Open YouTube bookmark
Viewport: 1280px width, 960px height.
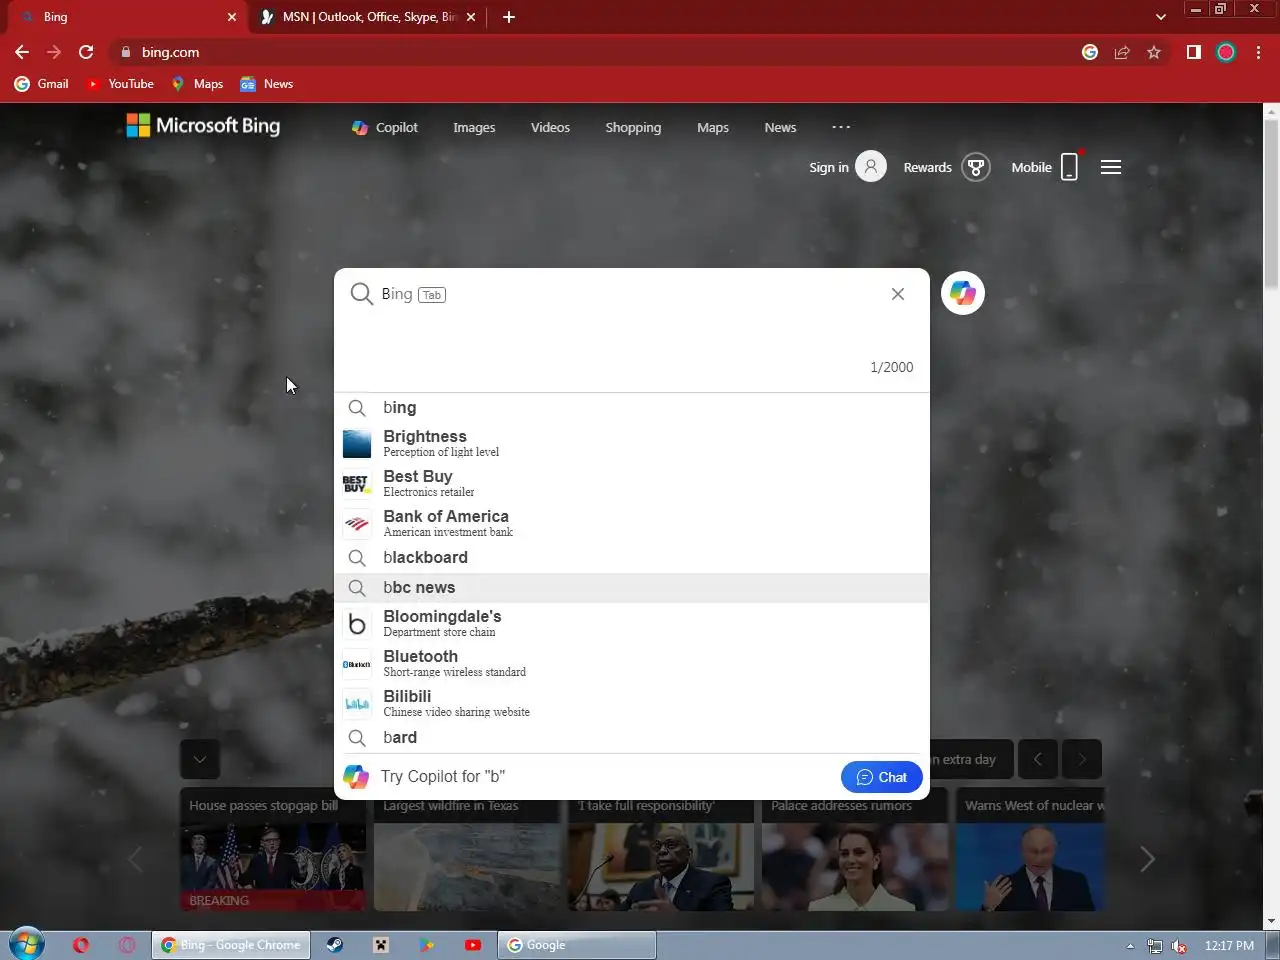pos(120,84)
